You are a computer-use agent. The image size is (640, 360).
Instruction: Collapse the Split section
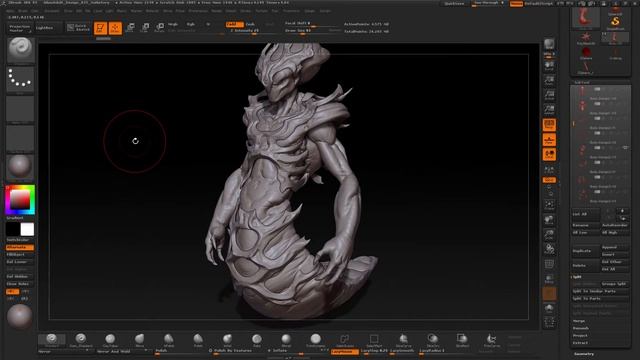(x=577, y=277)
